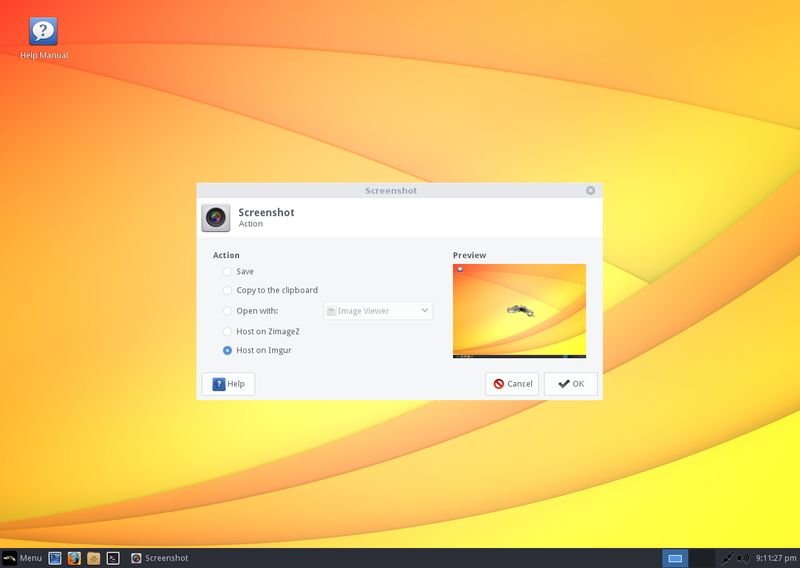Choose Copy to the clipboard option
Image resolution: width=800 pixels, height=568 pixels.
[x=228, y=290]
